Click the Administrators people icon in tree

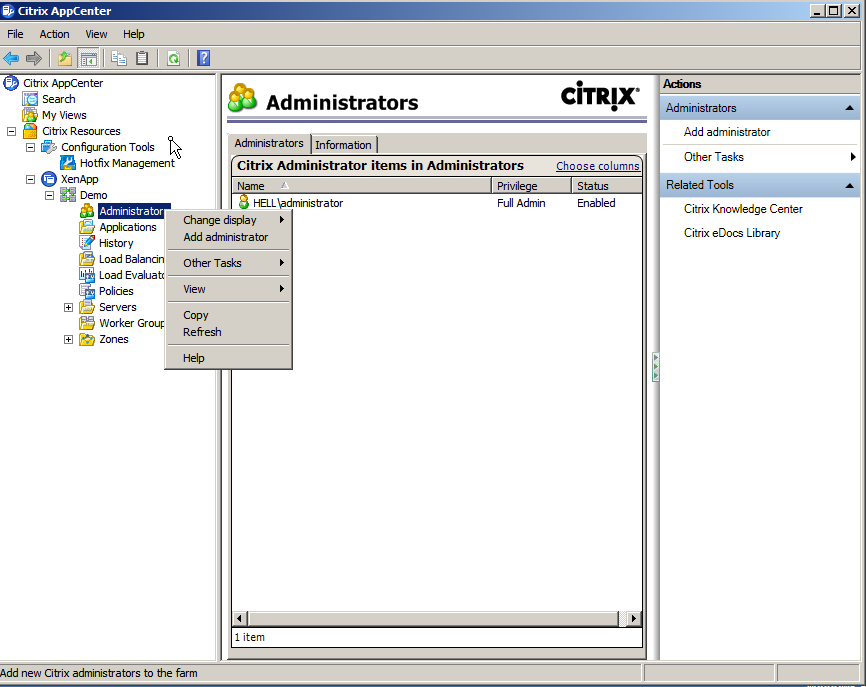point(87,211)
